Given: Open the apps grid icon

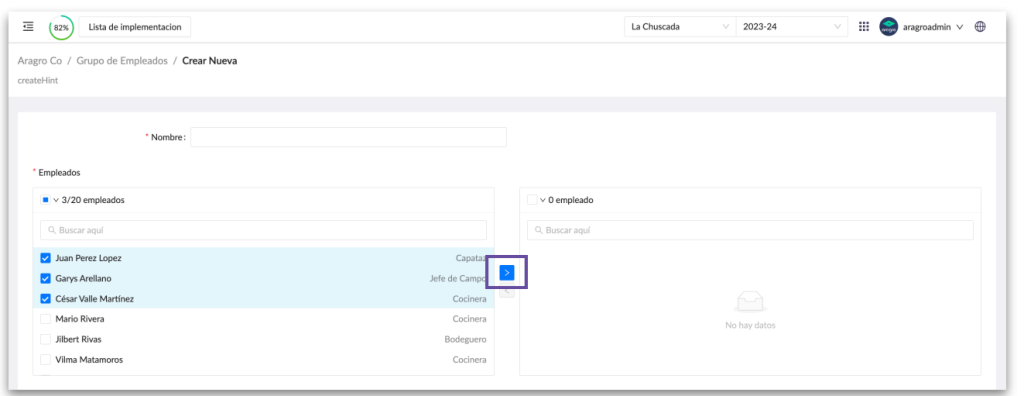Looking at the screenshot, I should pyautogui.click(x=864, y=27).
